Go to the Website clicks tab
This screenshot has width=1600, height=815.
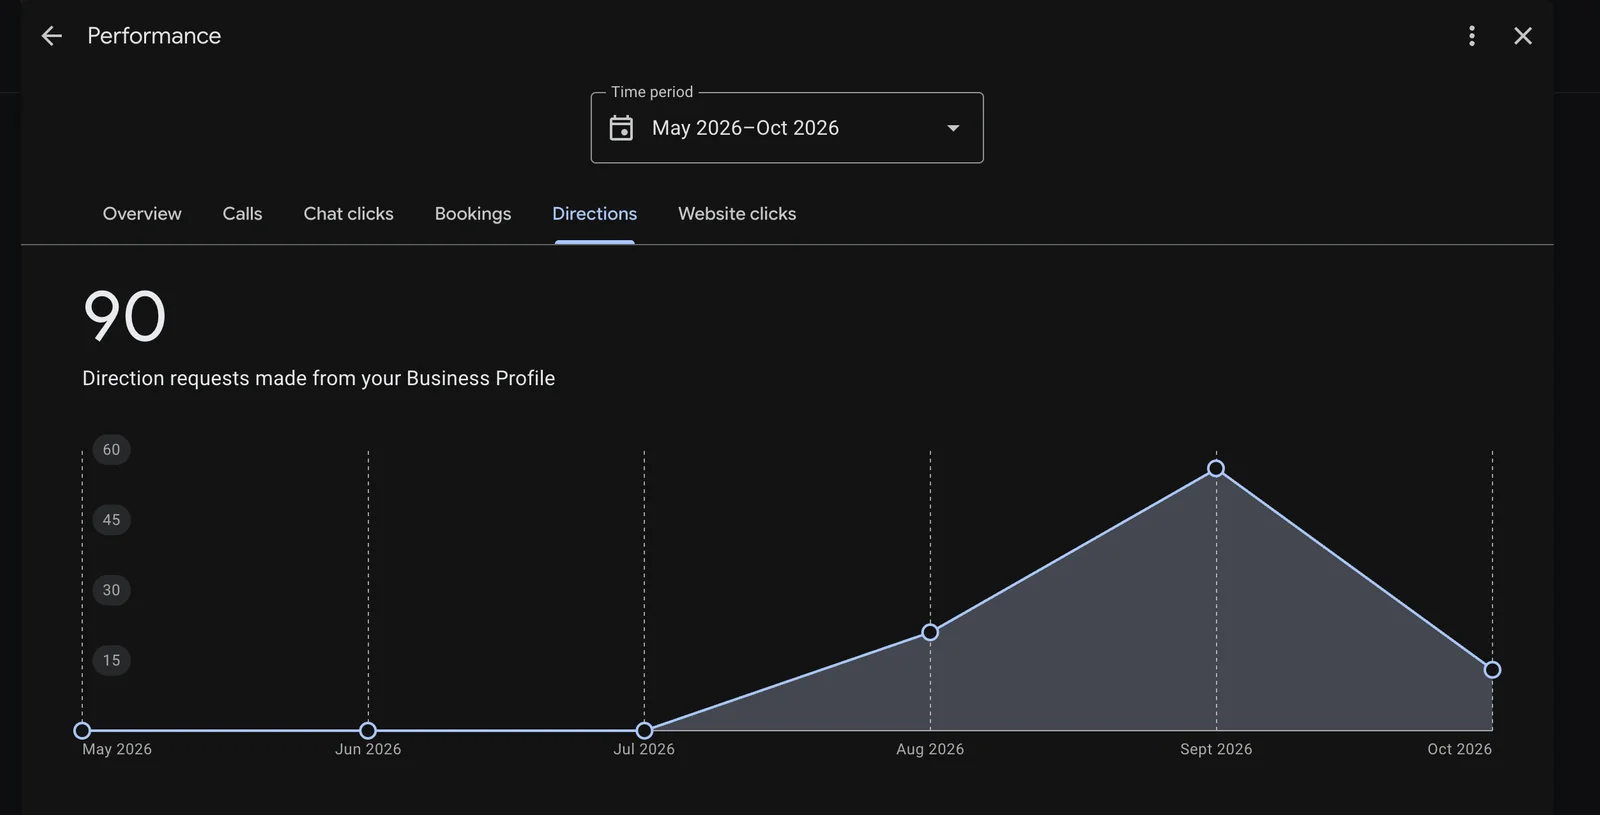point(737,214)
